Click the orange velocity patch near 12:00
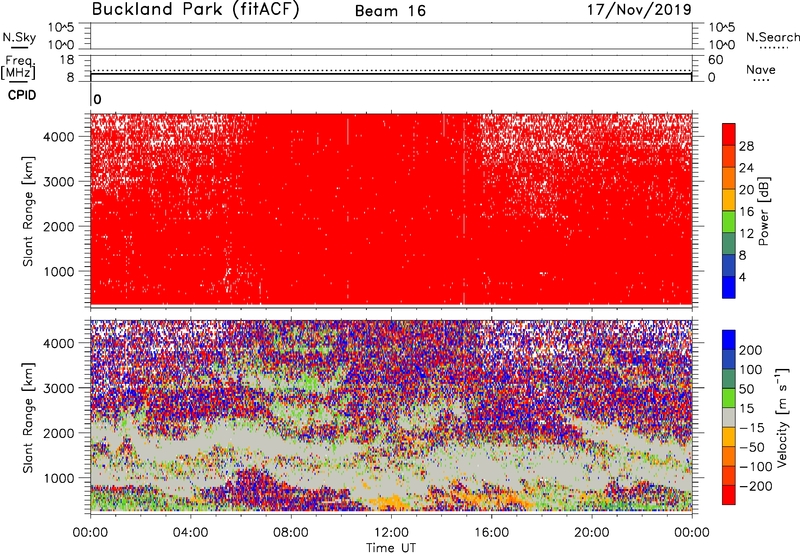 click(390, 501)
